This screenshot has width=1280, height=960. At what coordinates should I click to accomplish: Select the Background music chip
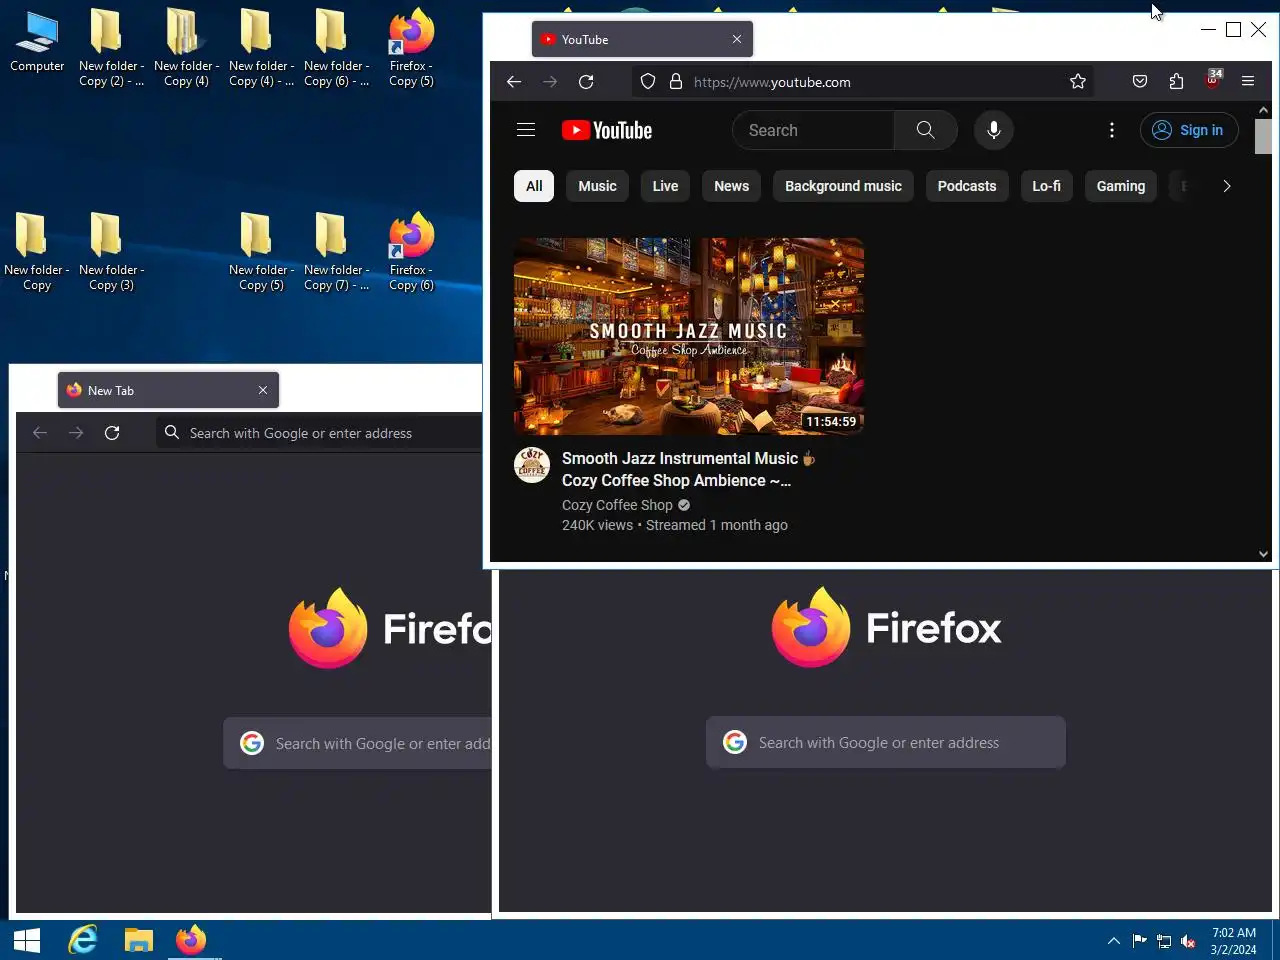click(x=843, y=186)
